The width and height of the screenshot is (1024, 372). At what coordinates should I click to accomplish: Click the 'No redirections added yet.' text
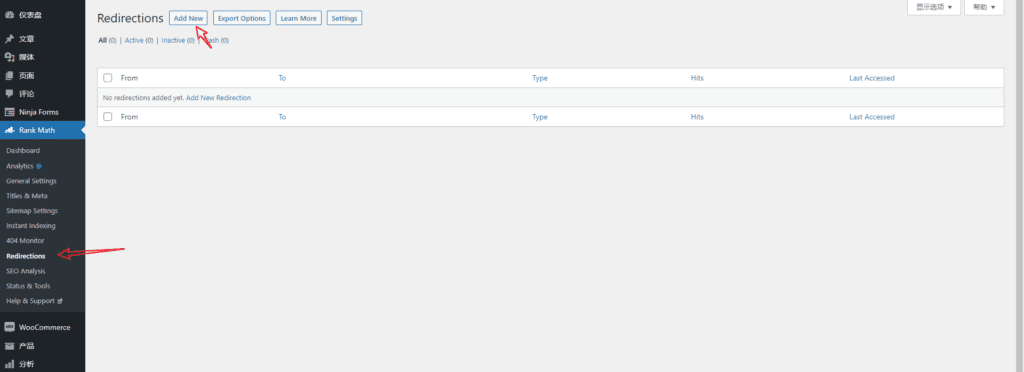[144, 97]
